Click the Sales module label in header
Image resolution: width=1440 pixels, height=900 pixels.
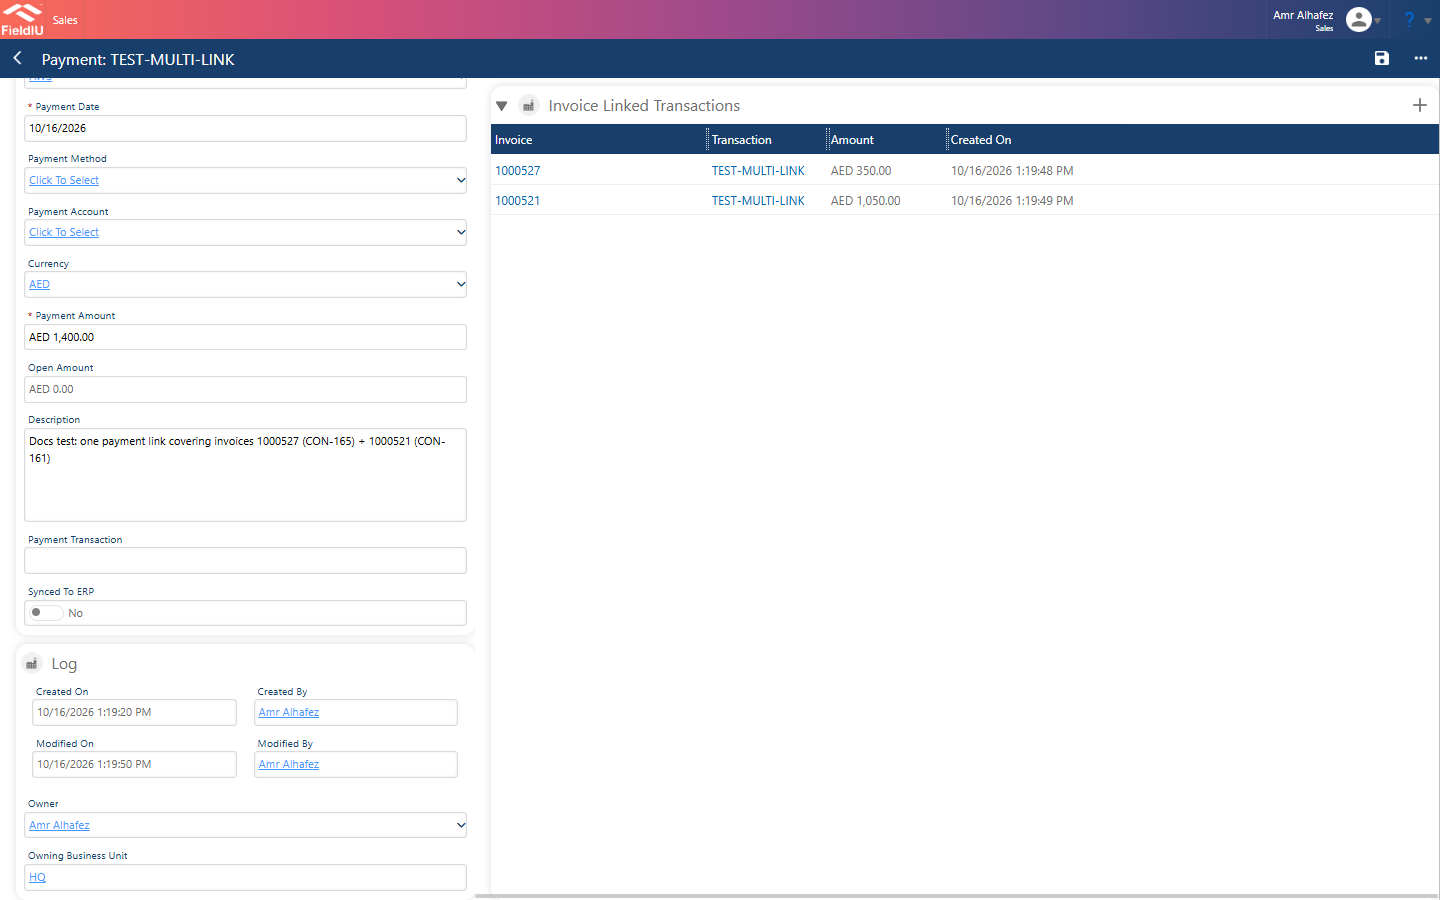[65, 20]
